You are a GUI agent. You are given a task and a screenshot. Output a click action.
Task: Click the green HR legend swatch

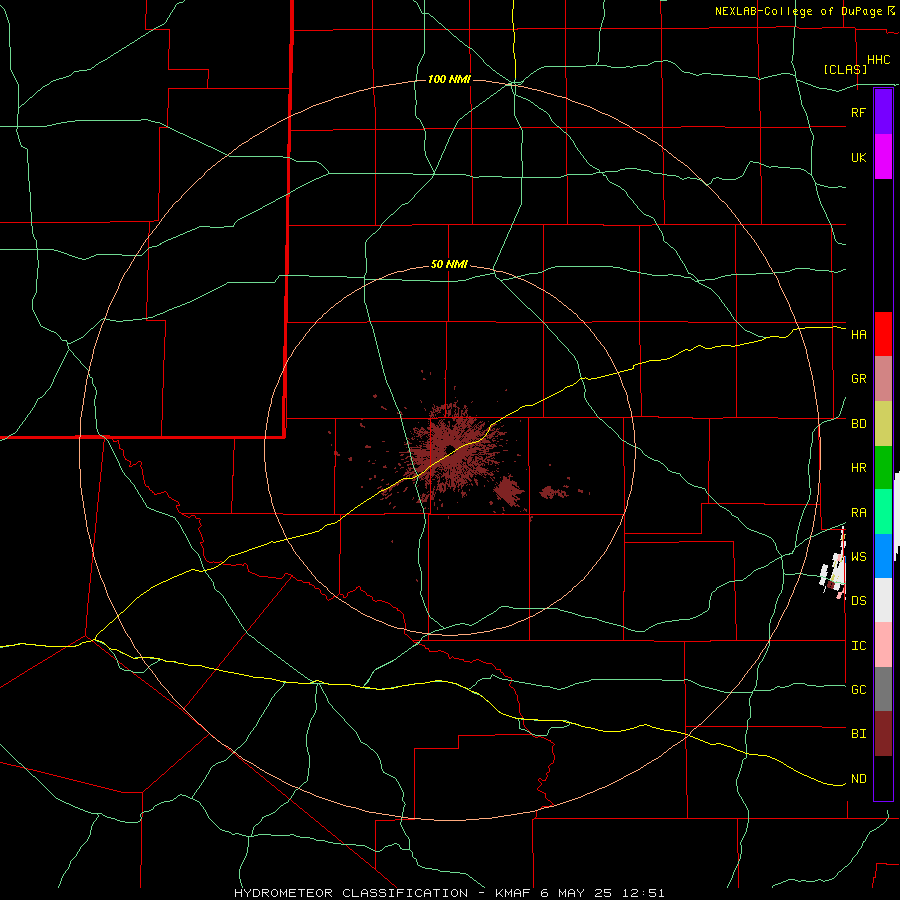(x=883, y=468)
